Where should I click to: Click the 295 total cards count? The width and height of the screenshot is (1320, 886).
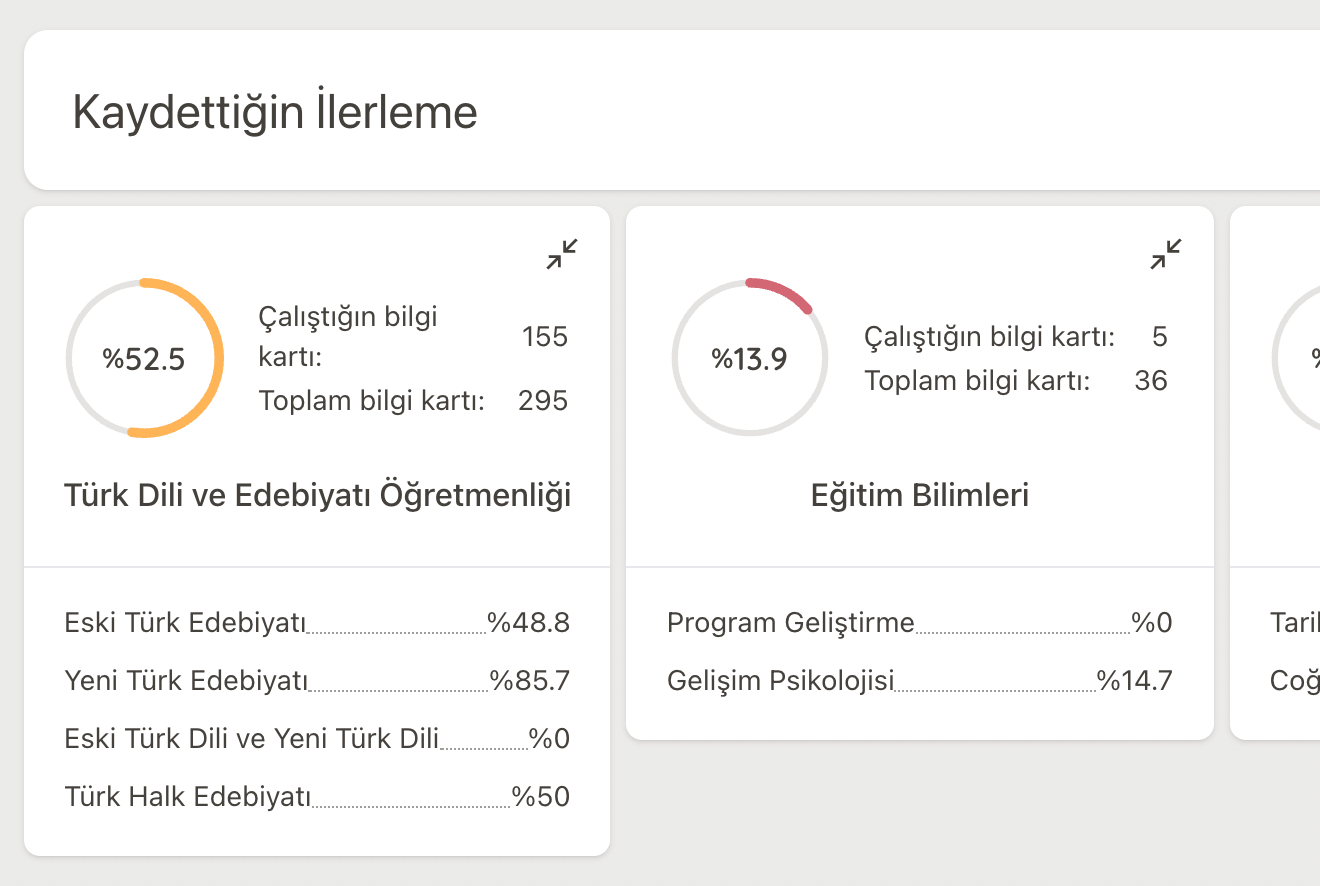point(543,401)
